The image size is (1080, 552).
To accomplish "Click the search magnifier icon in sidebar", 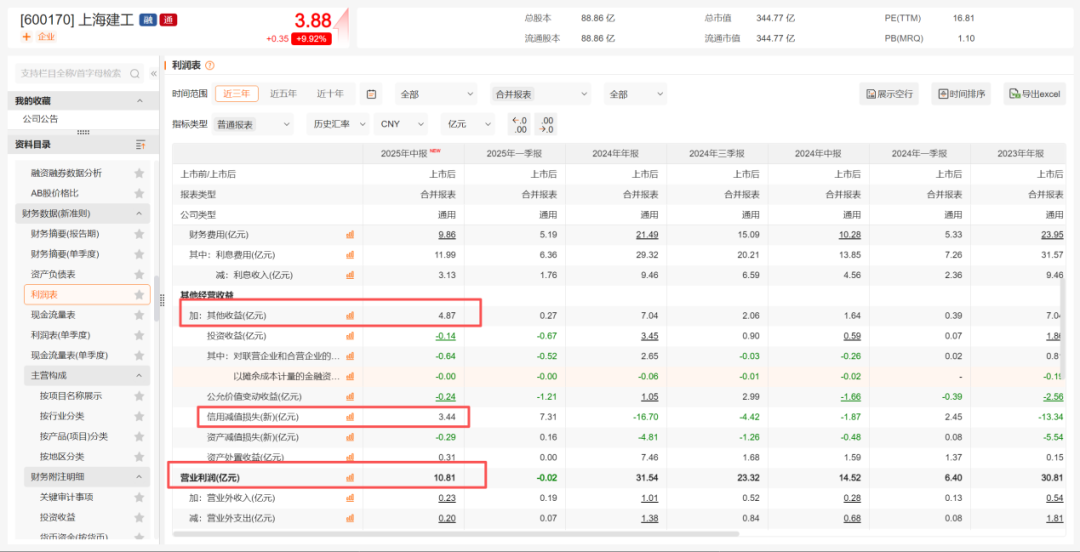I will (x=136, y=73).
